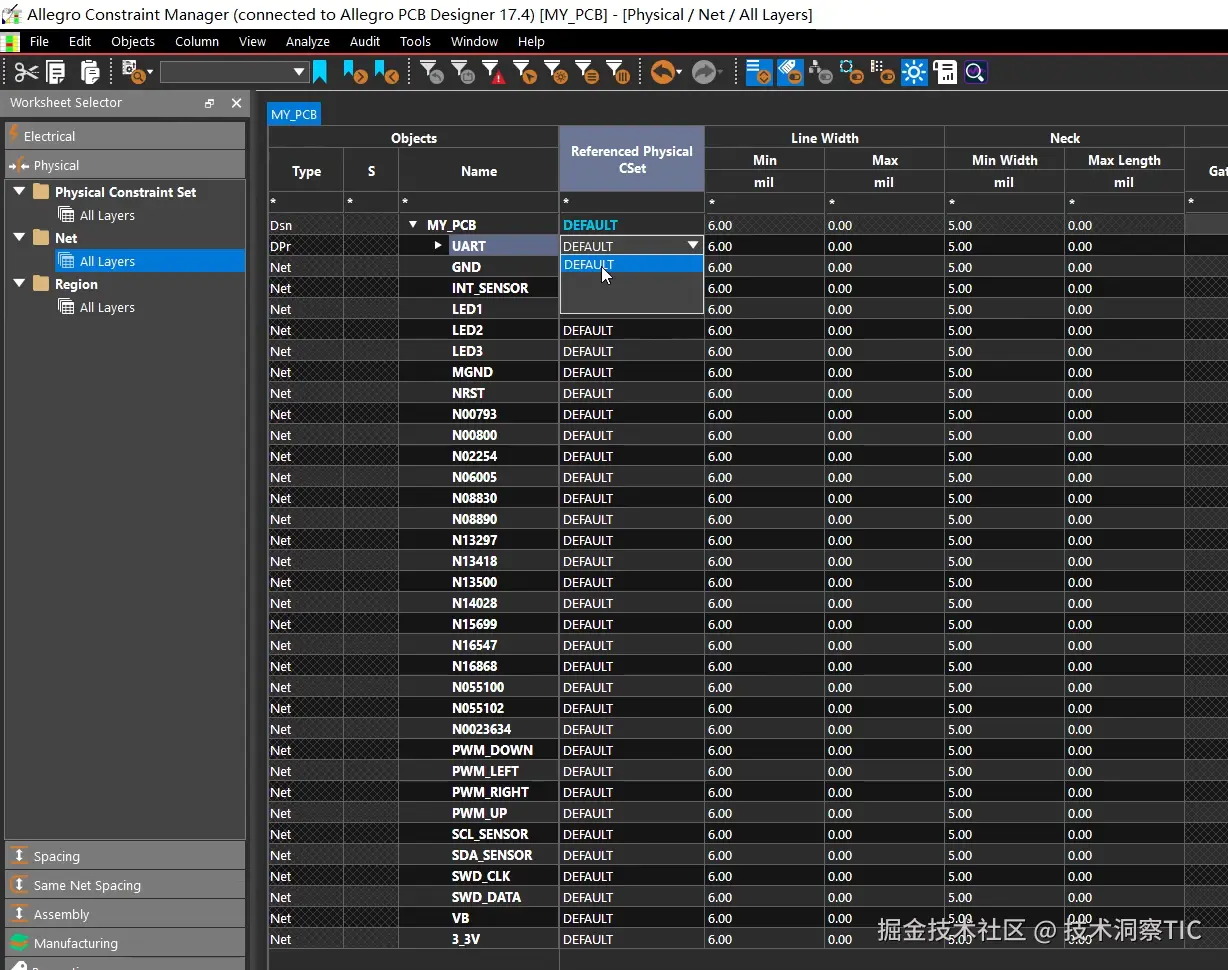
Task: Click the Referenced Physical CSet filter field
Action: [631, 202]
